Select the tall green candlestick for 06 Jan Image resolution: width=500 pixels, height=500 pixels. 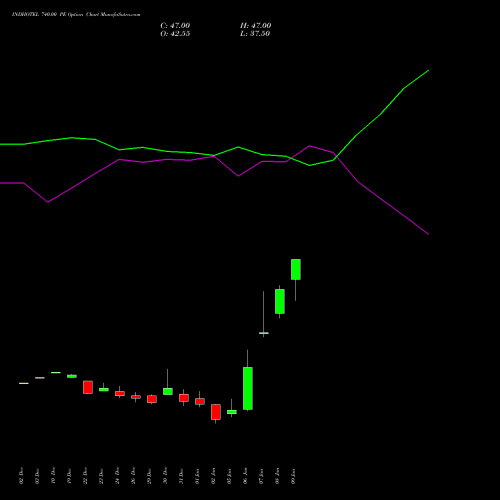click(x=248, y=388)
